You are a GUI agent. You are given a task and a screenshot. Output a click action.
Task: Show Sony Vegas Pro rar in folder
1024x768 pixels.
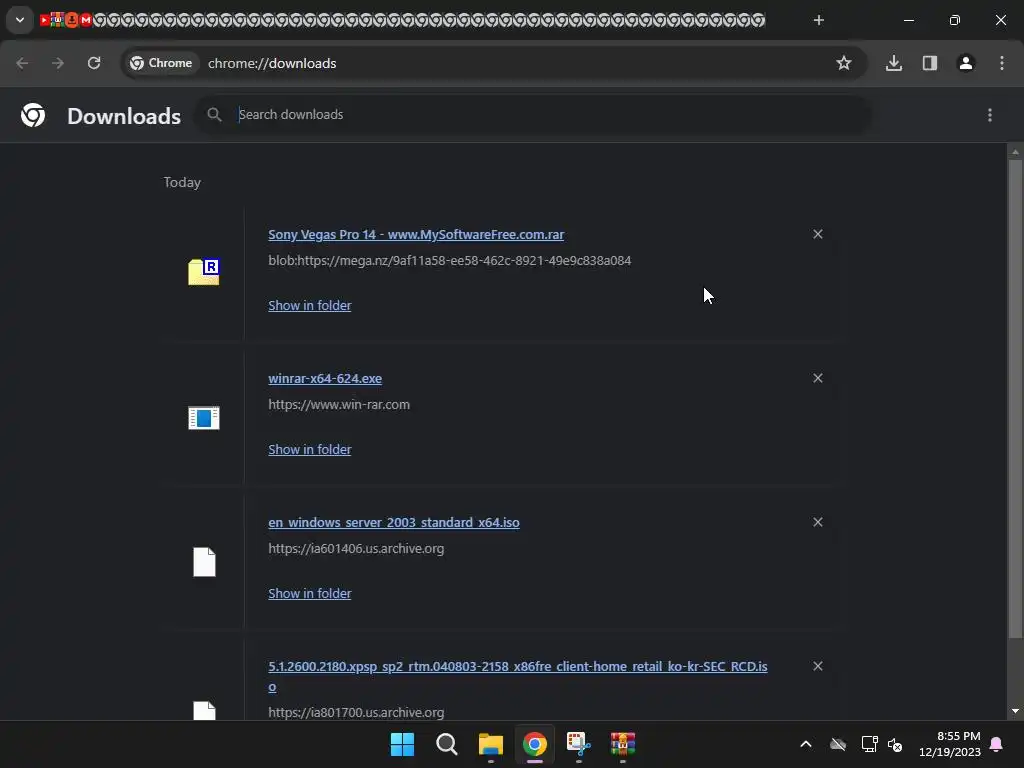(310, 306)
